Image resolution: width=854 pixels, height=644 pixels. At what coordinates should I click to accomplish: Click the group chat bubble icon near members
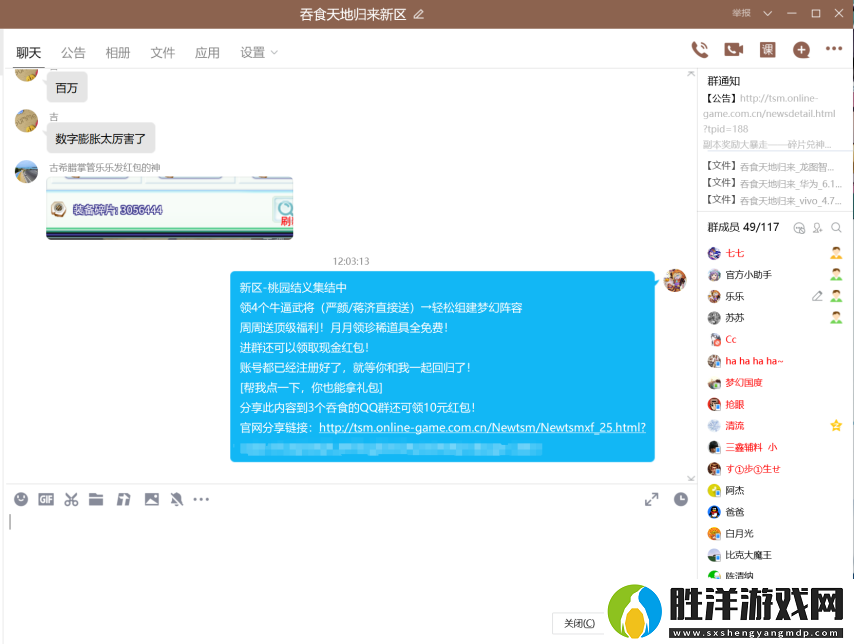tap(799, 228)
